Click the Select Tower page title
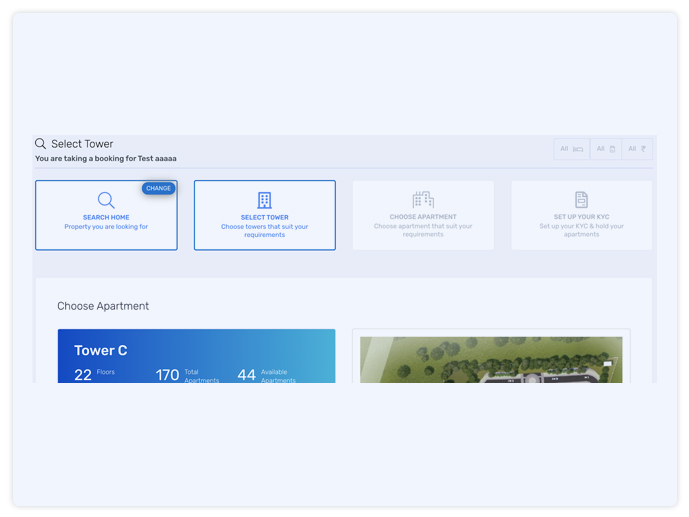 point(82,144)
